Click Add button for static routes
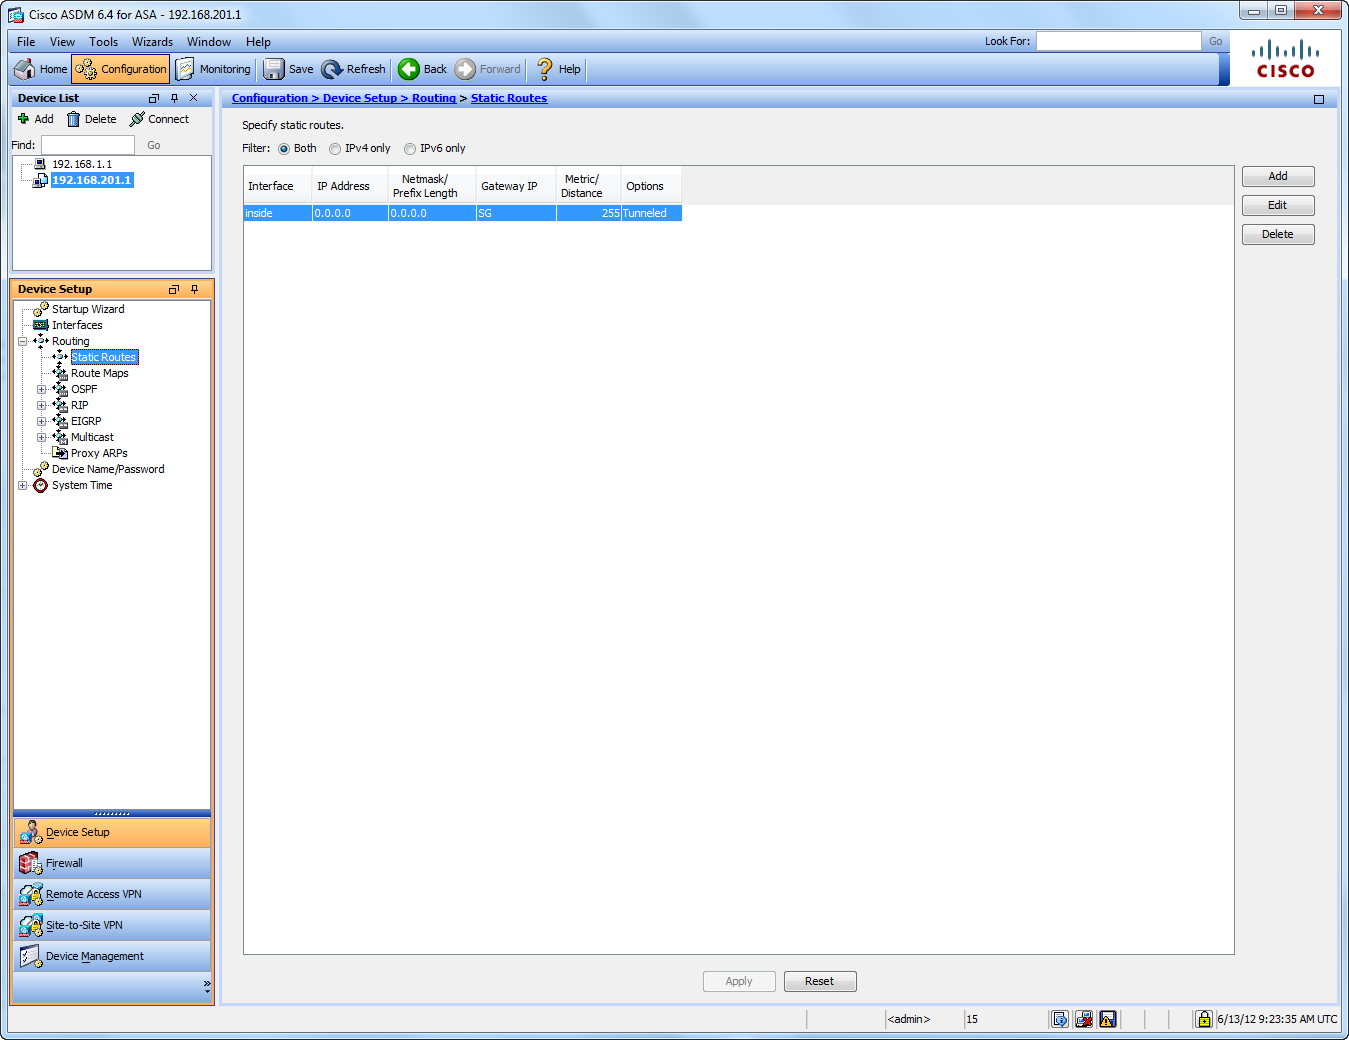The height and width of the screenshot is (1040, 1349). [1278, 176]
